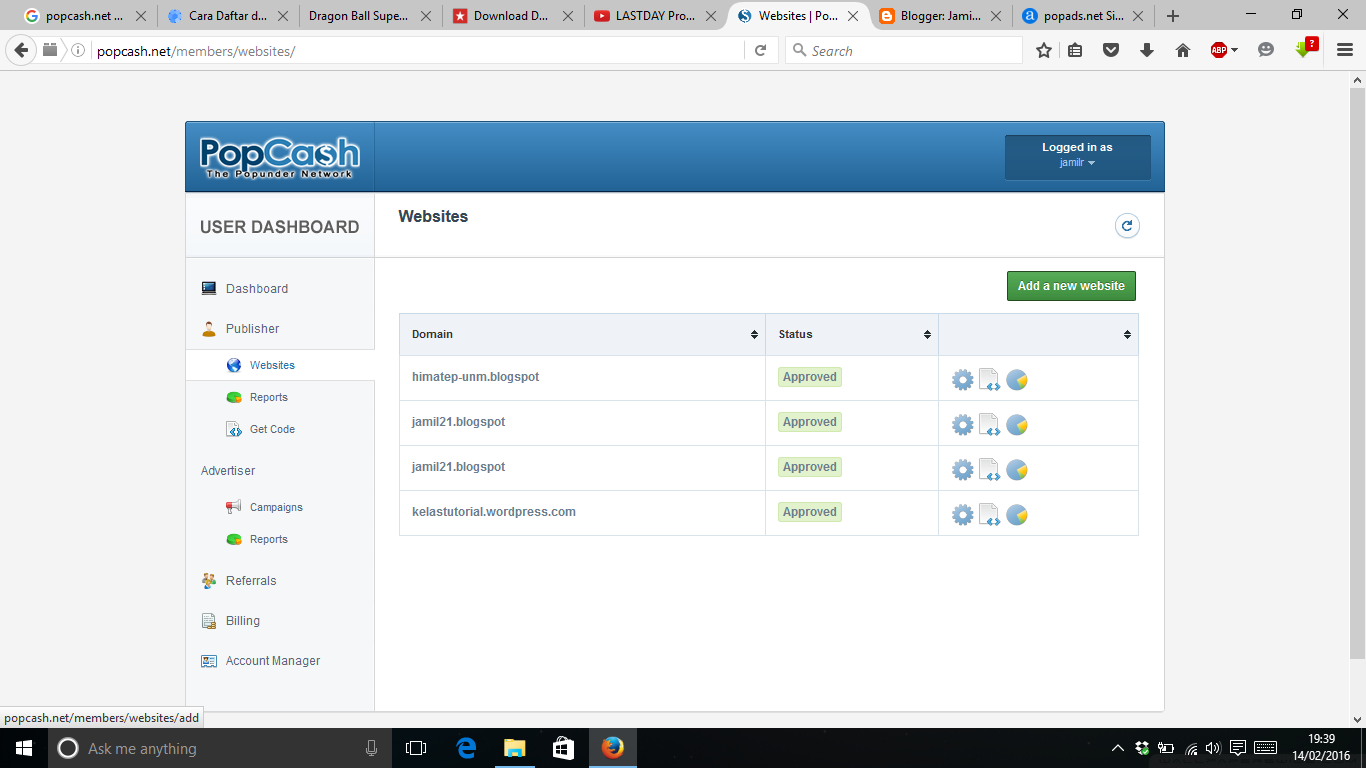Image resolution: width=1366 pixels, height=768 pixels.
Task: Open File Explorer from taskbar
Action: coord(514,748)
